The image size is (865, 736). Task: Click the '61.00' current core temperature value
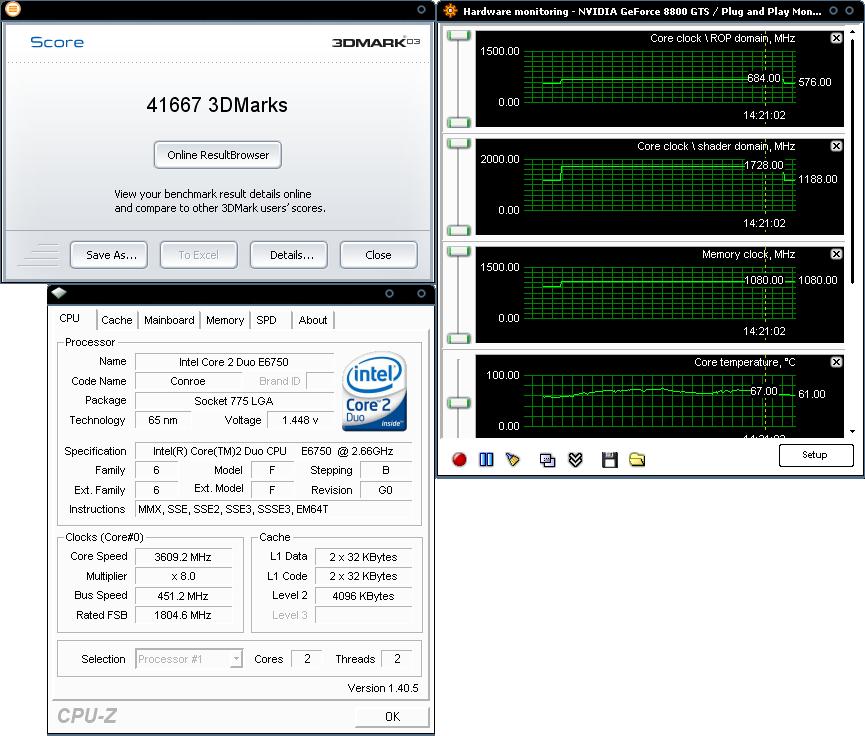click(x=811, y=394)
